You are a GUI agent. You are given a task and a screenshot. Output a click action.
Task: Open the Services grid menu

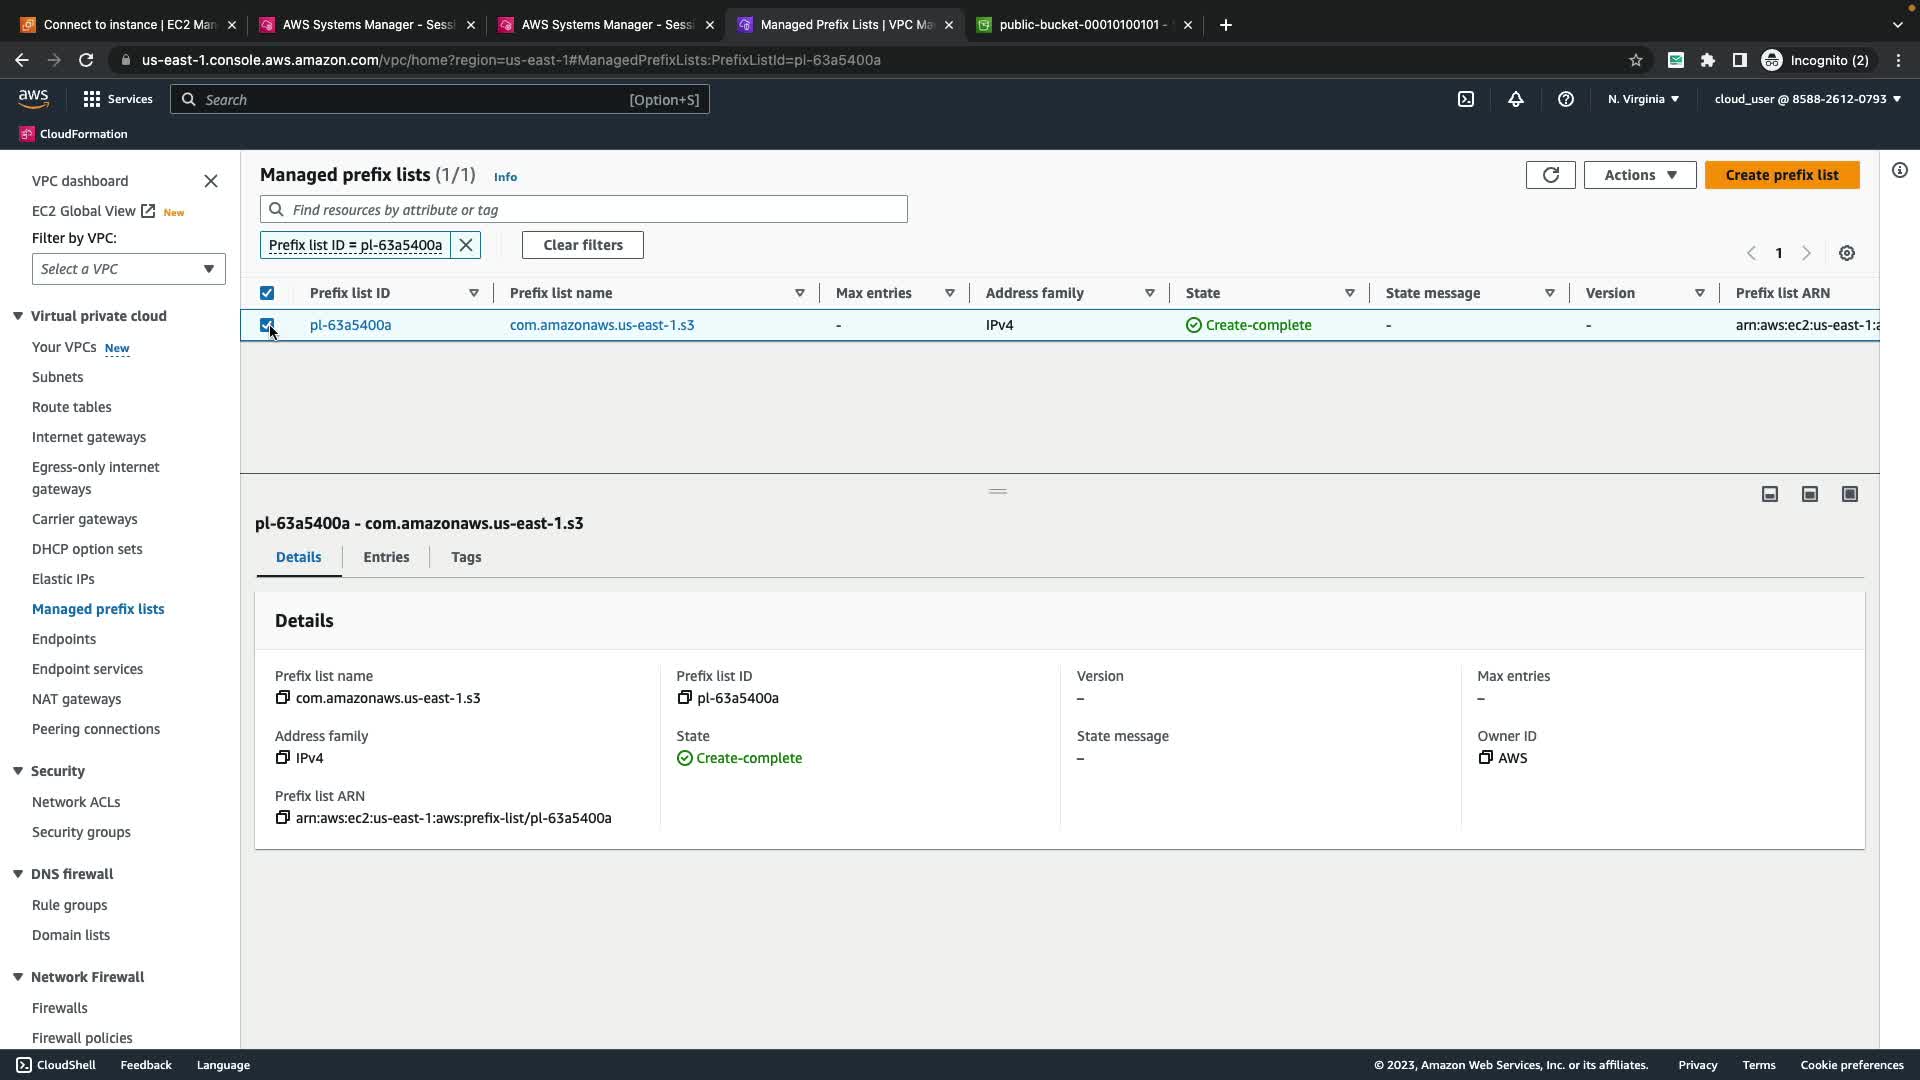click(x=117, y=99)
